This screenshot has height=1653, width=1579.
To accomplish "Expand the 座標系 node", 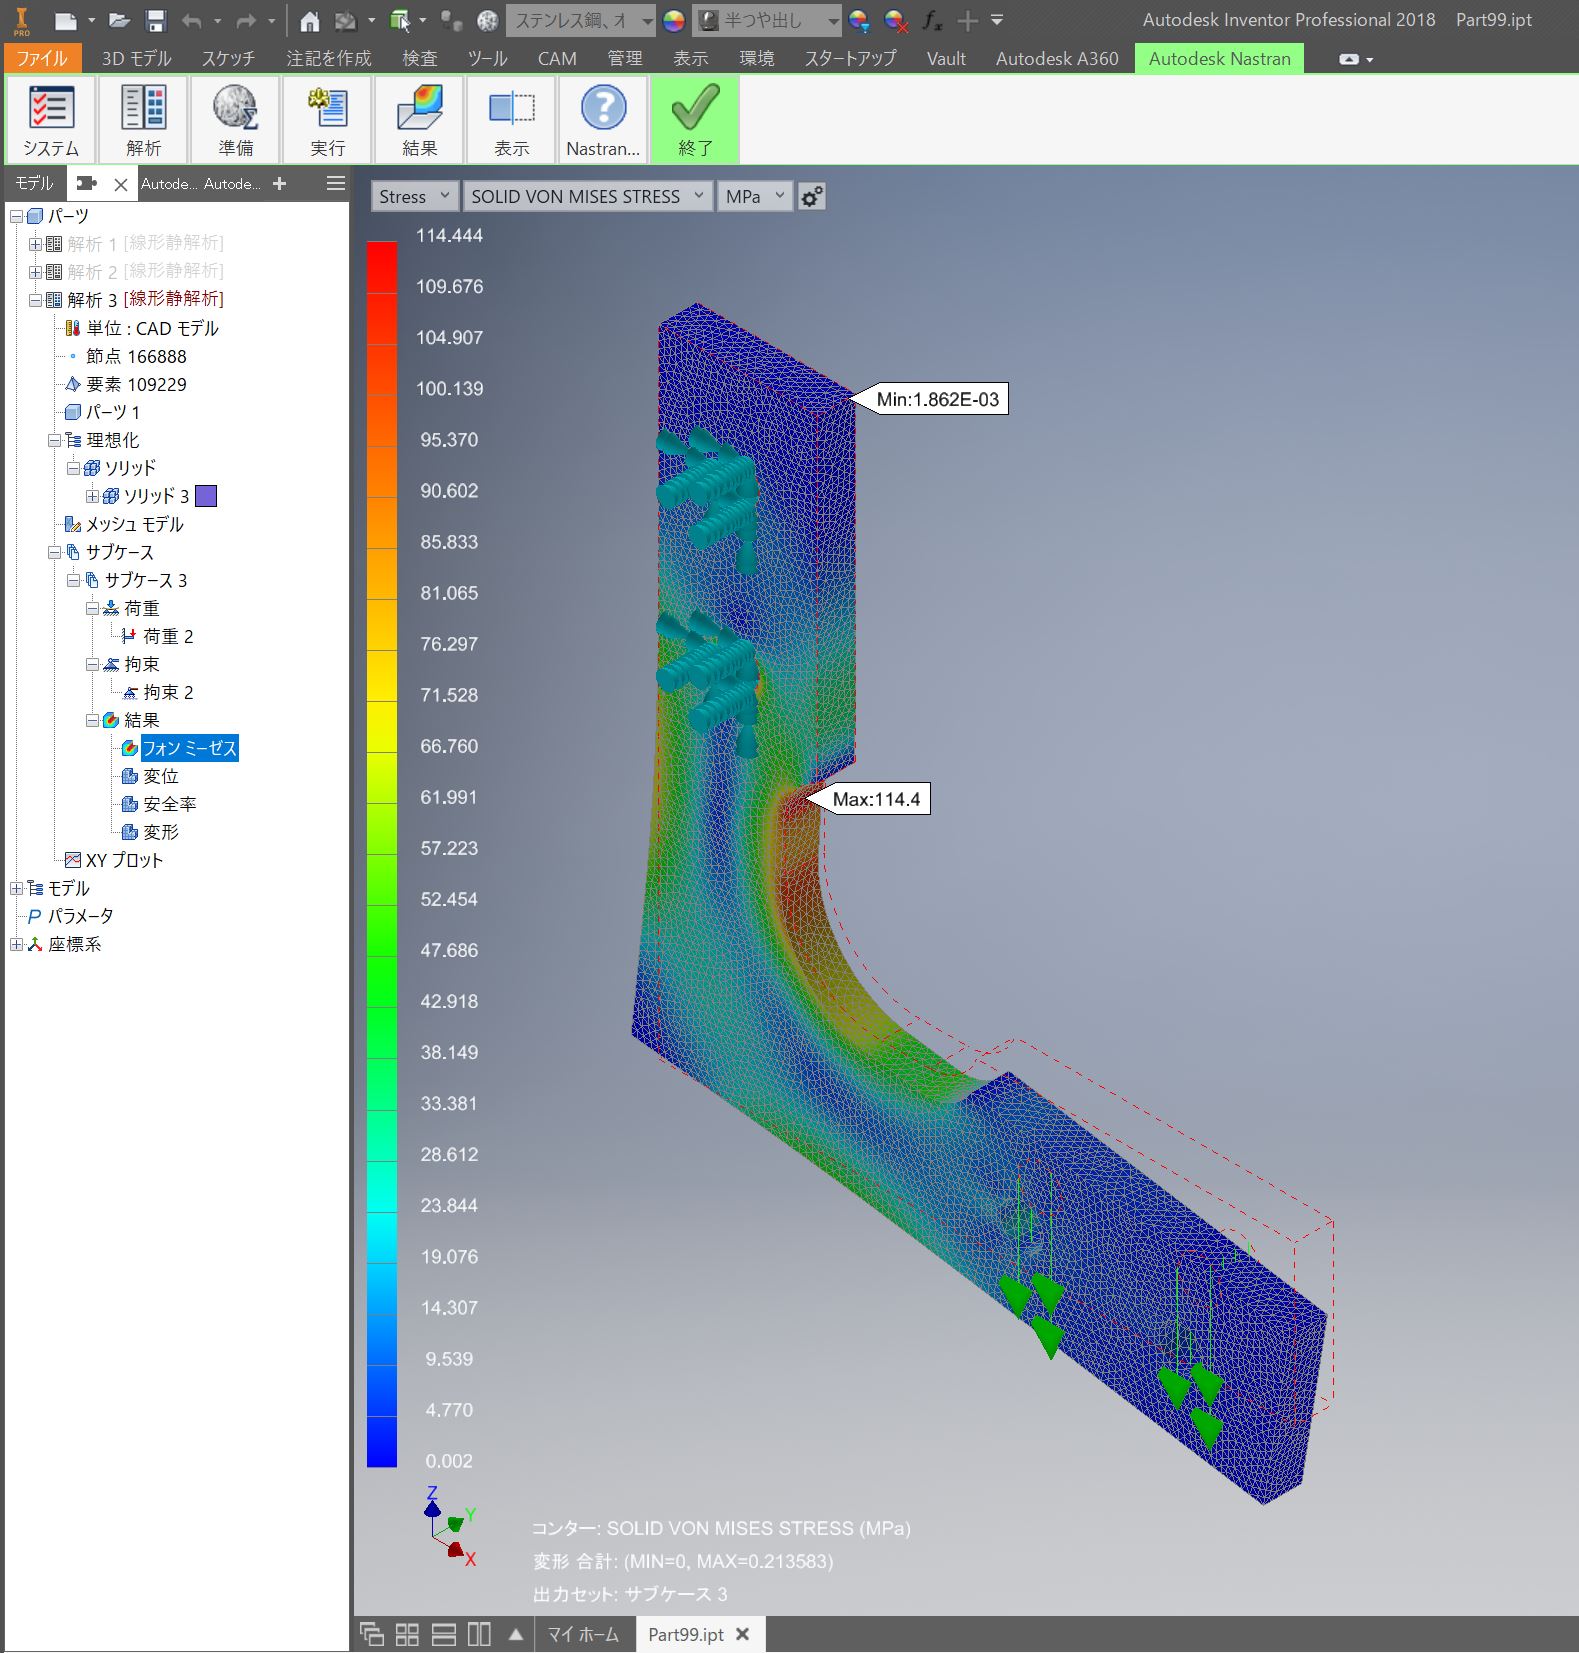I will click(16, 944).
